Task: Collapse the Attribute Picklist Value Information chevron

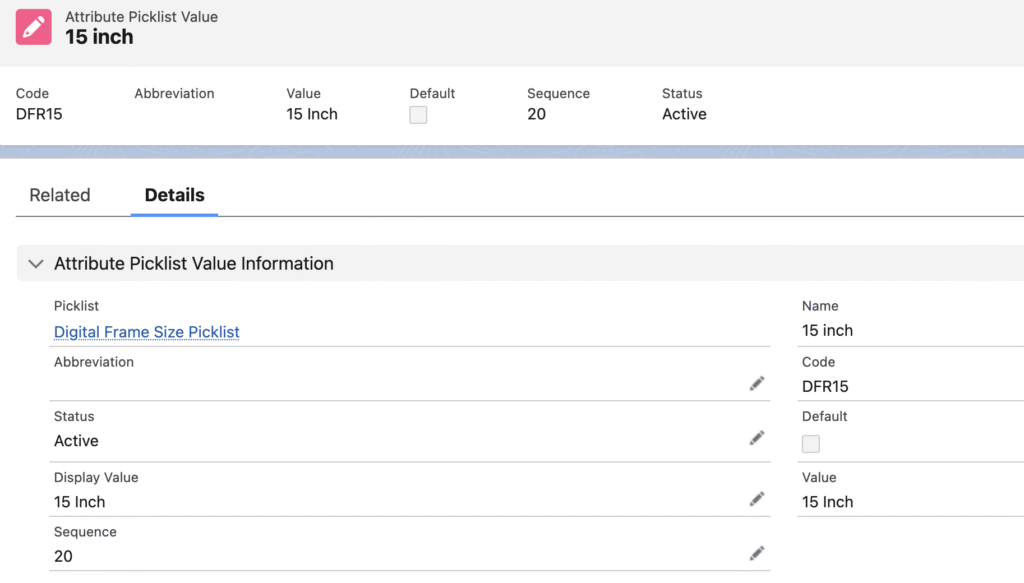Action: pyautogui.click(x=36, y=264)
